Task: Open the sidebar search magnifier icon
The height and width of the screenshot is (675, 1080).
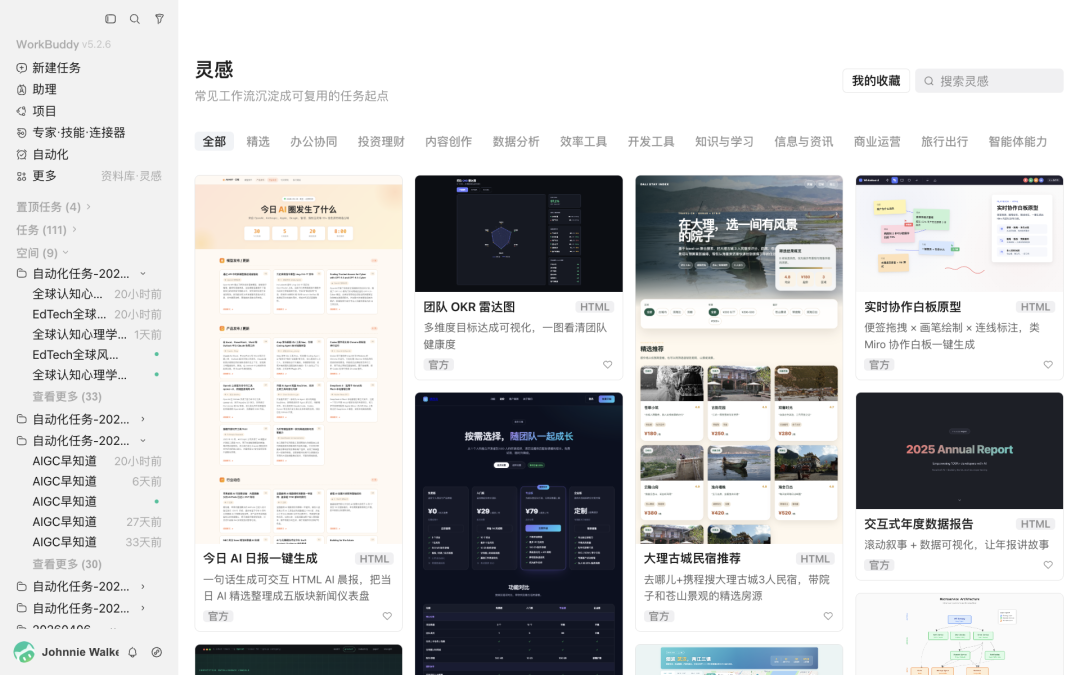Action: pyautogui.click(x=135, y=19)
